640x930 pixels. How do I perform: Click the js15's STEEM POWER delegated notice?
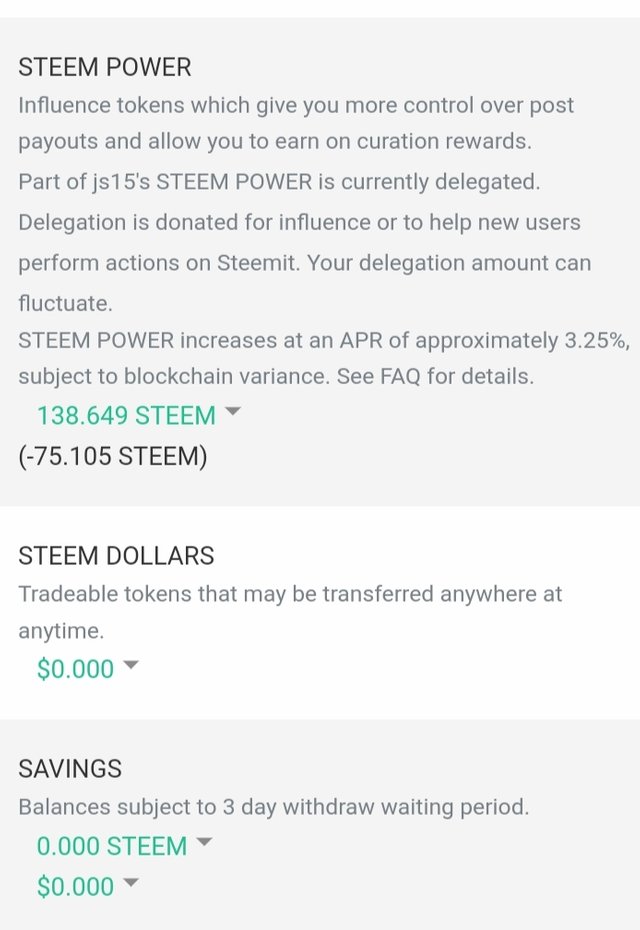279,182
